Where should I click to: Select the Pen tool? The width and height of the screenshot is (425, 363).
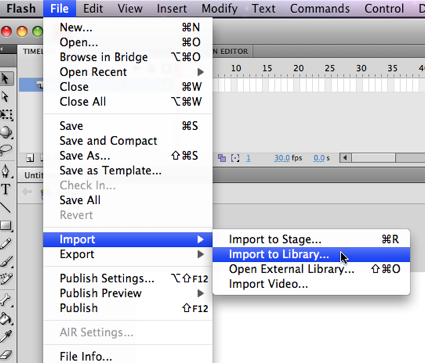tap(6, 171)
